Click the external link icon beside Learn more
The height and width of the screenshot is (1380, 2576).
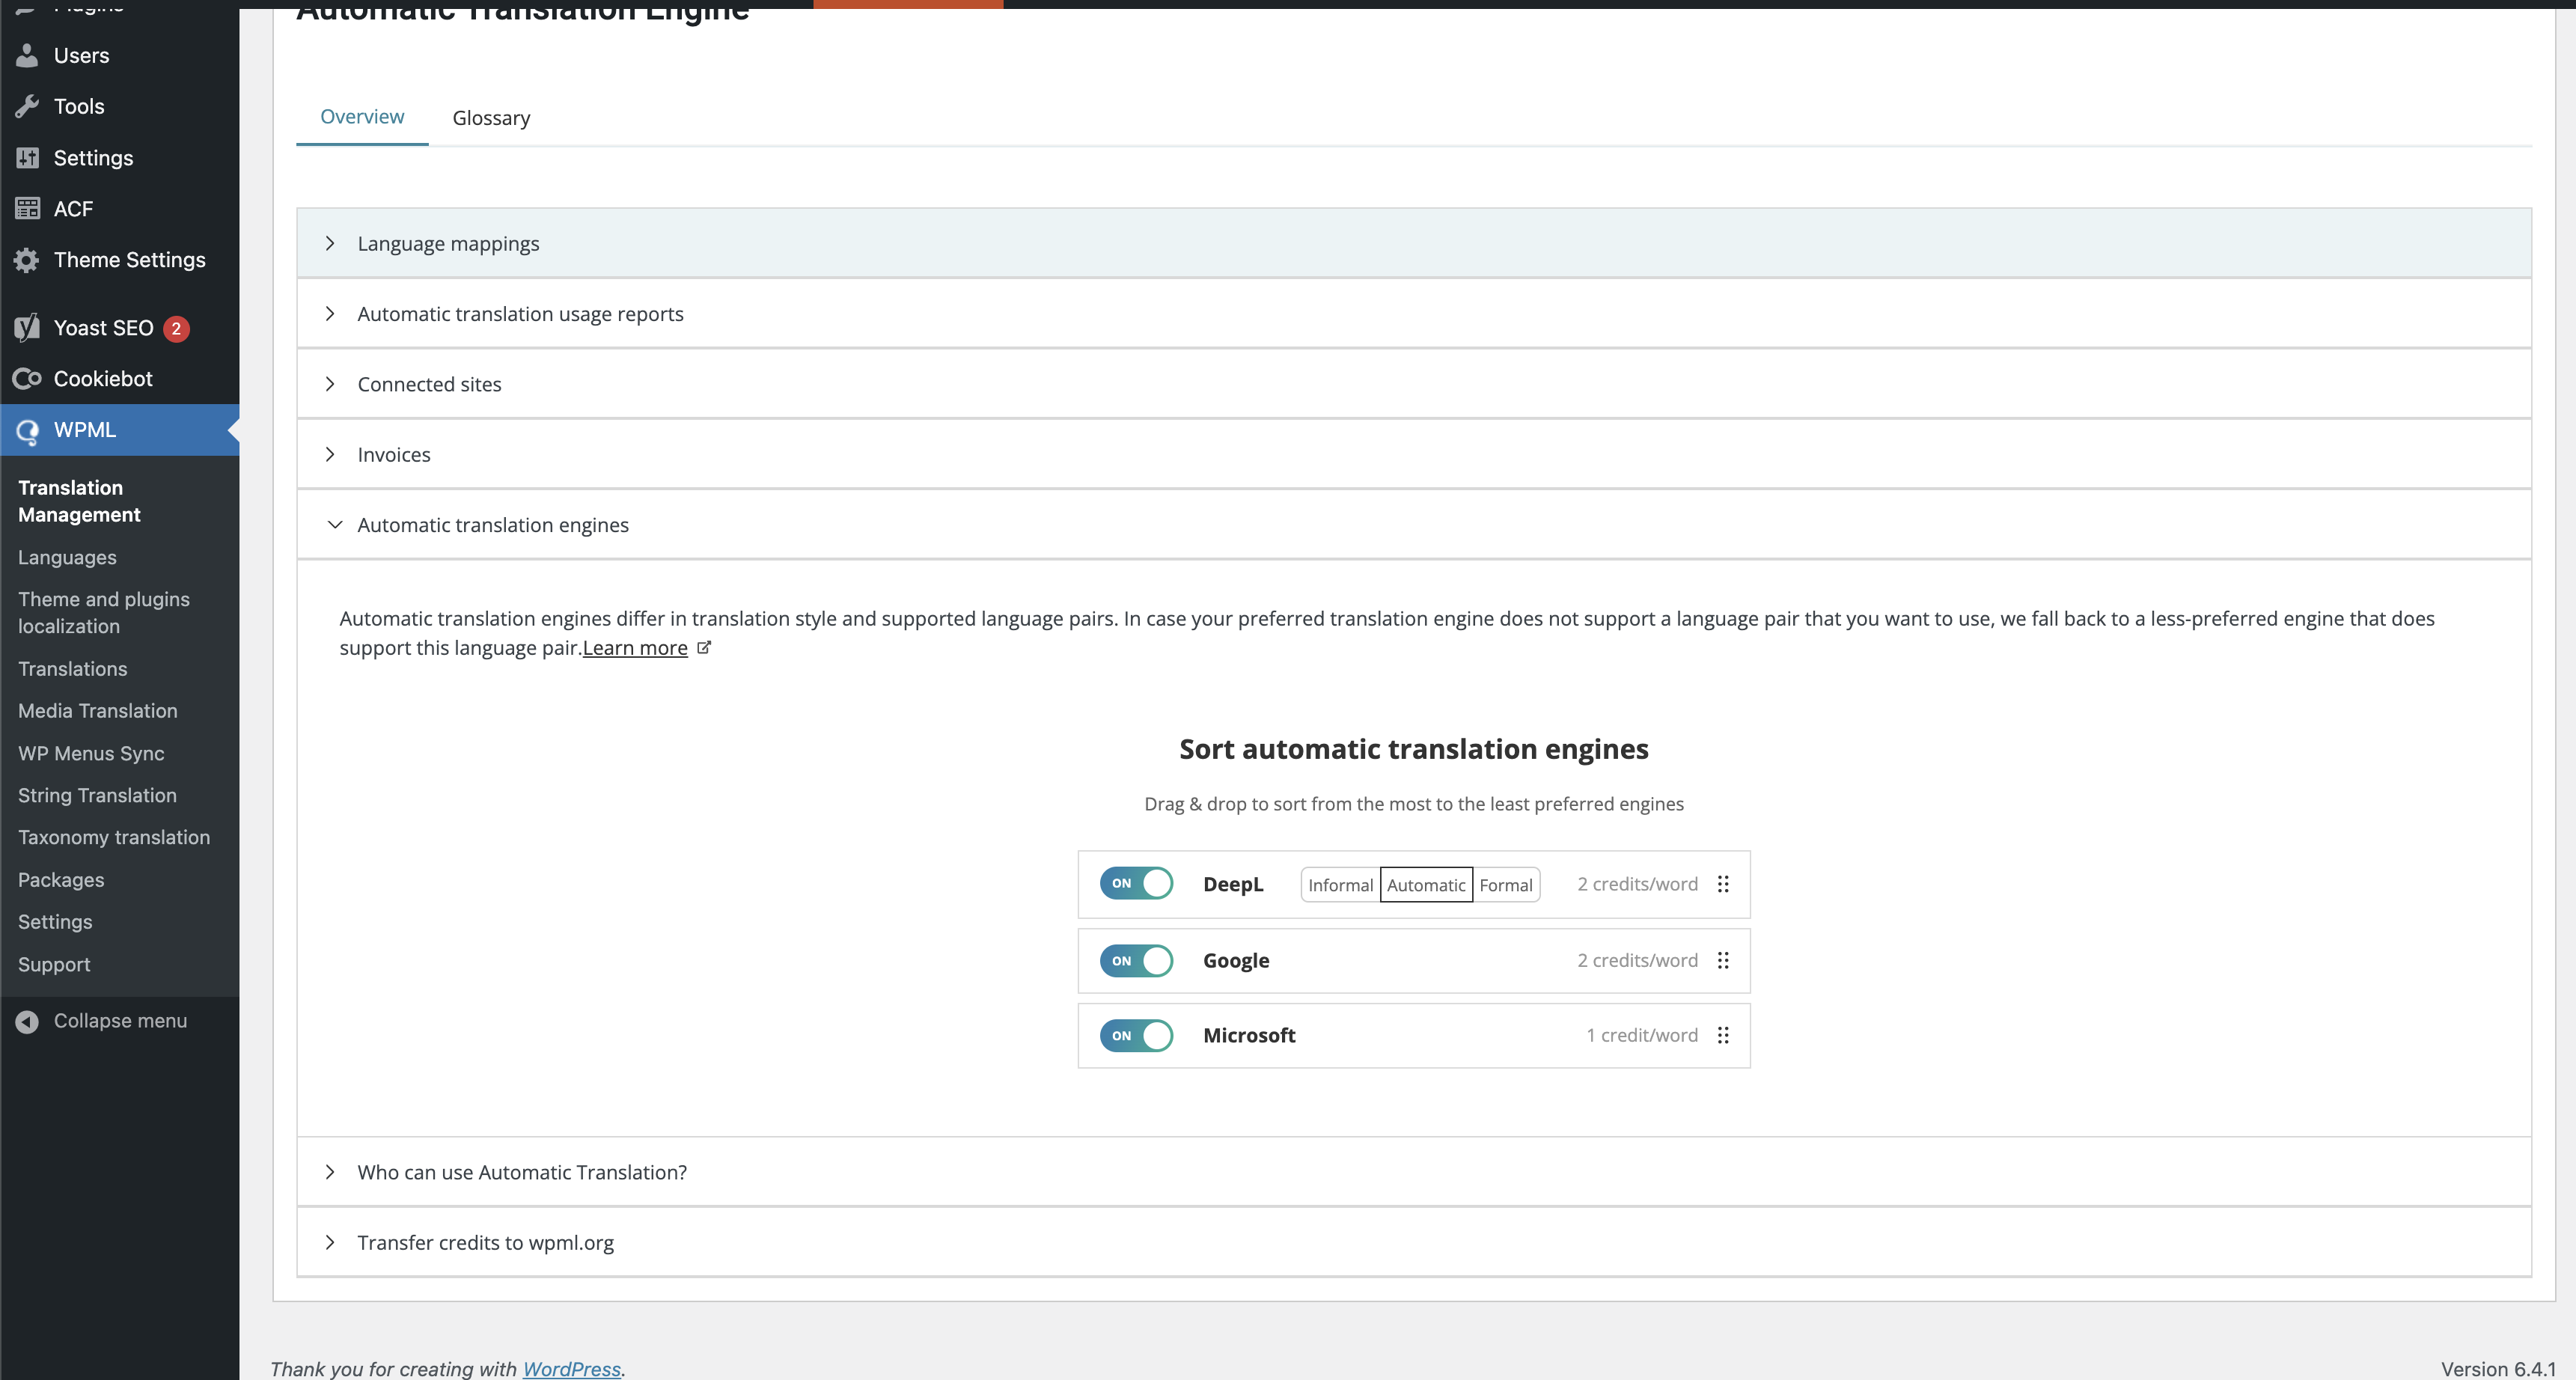pyautogui.click(x=704, y=647)
